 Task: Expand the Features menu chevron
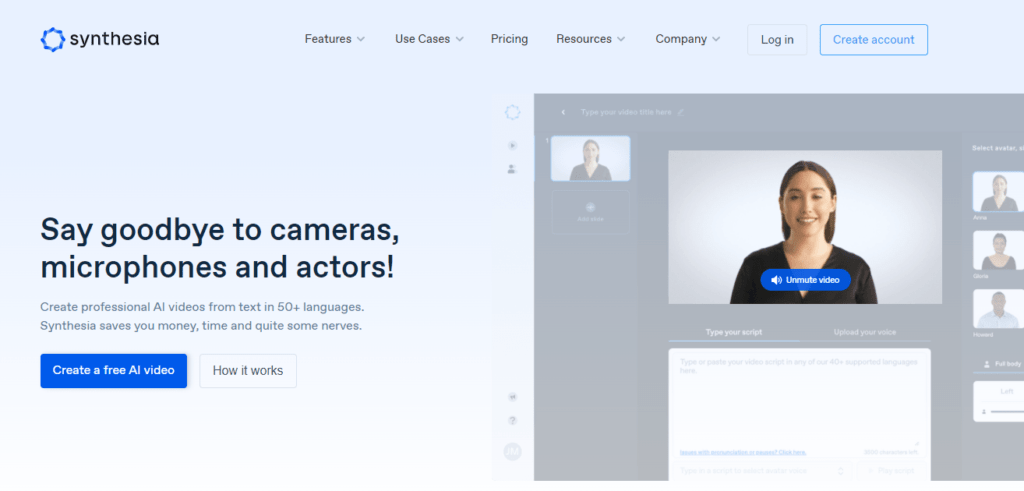(x=360, y=39)
